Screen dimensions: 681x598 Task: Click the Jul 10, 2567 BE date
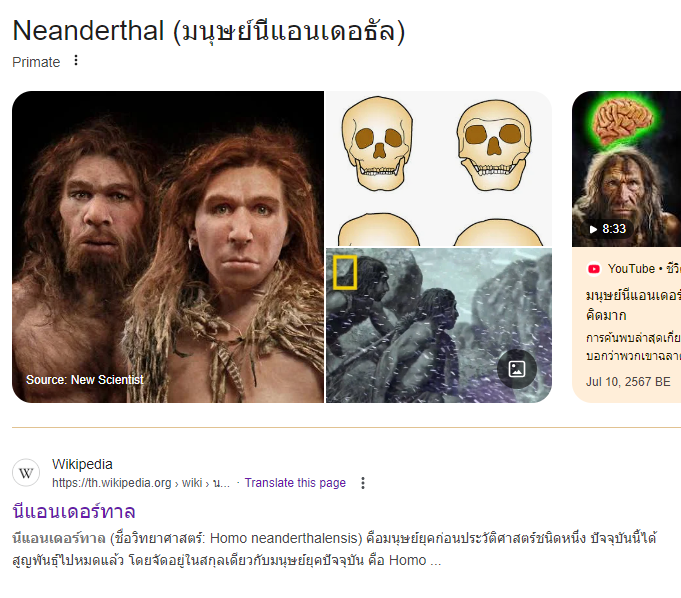coord(628,382)
